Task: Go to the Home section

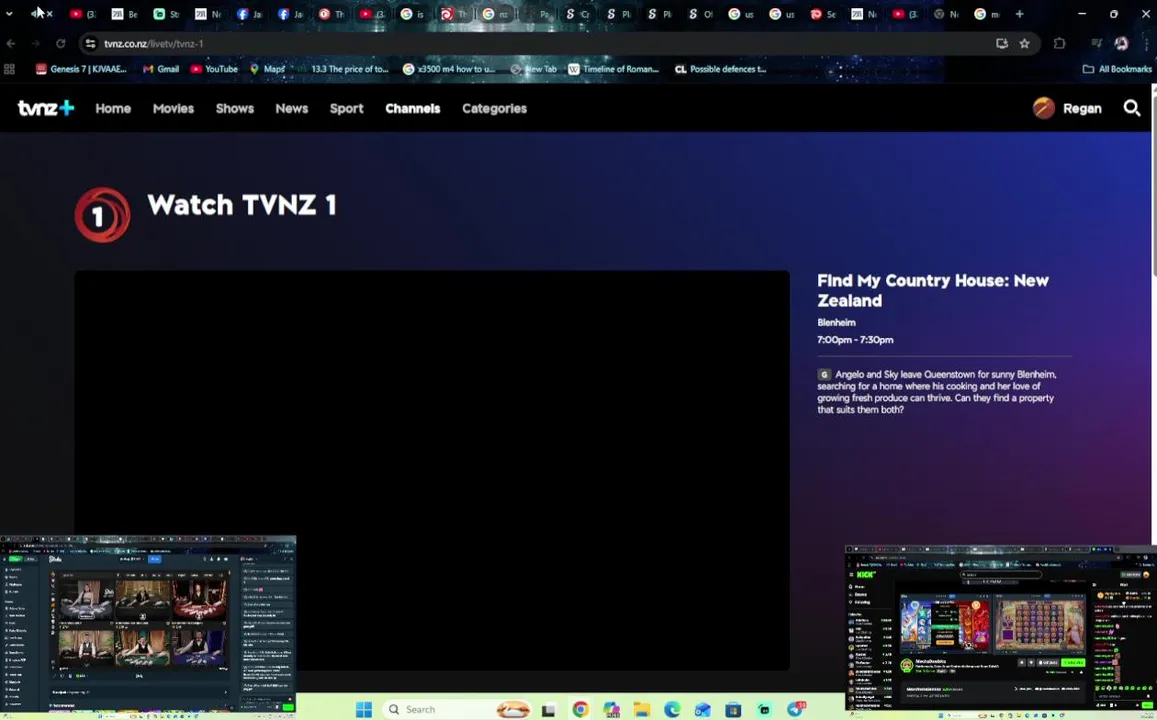Action: (x=113, y=108)
